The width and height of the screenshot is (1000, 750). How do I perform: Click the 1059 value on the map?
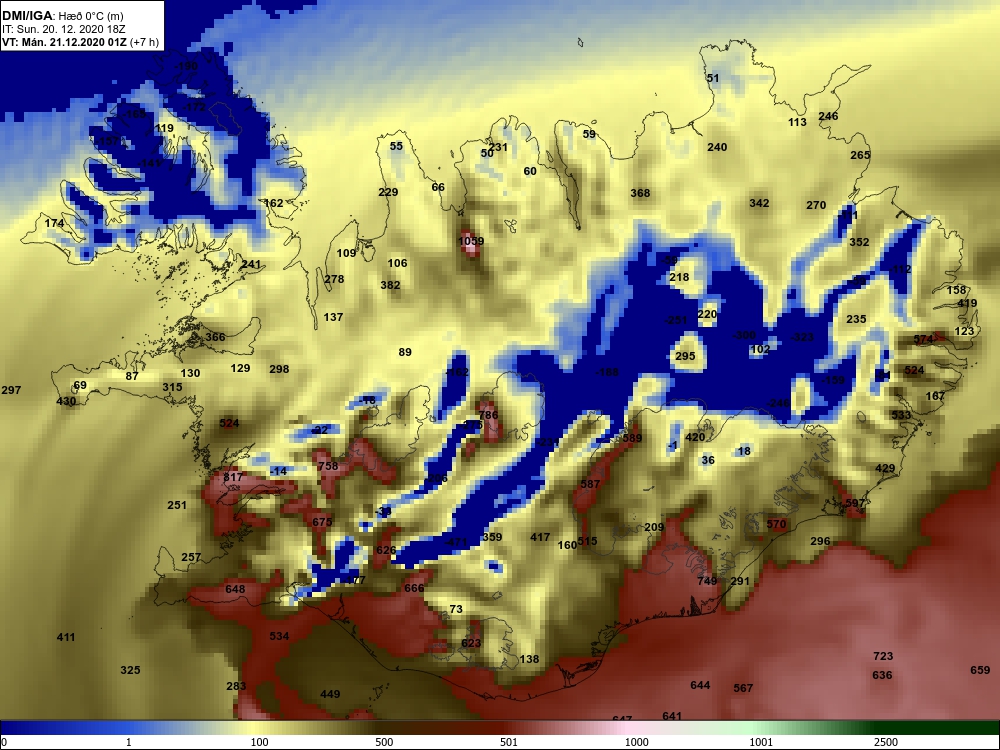pos(471,241)
